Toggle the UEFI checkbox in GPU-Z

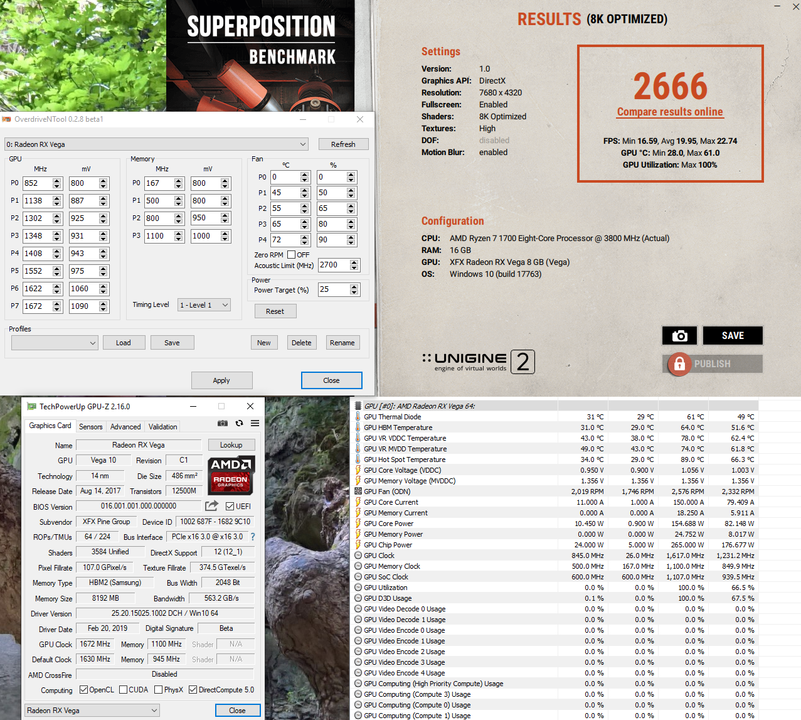[230, 506]
